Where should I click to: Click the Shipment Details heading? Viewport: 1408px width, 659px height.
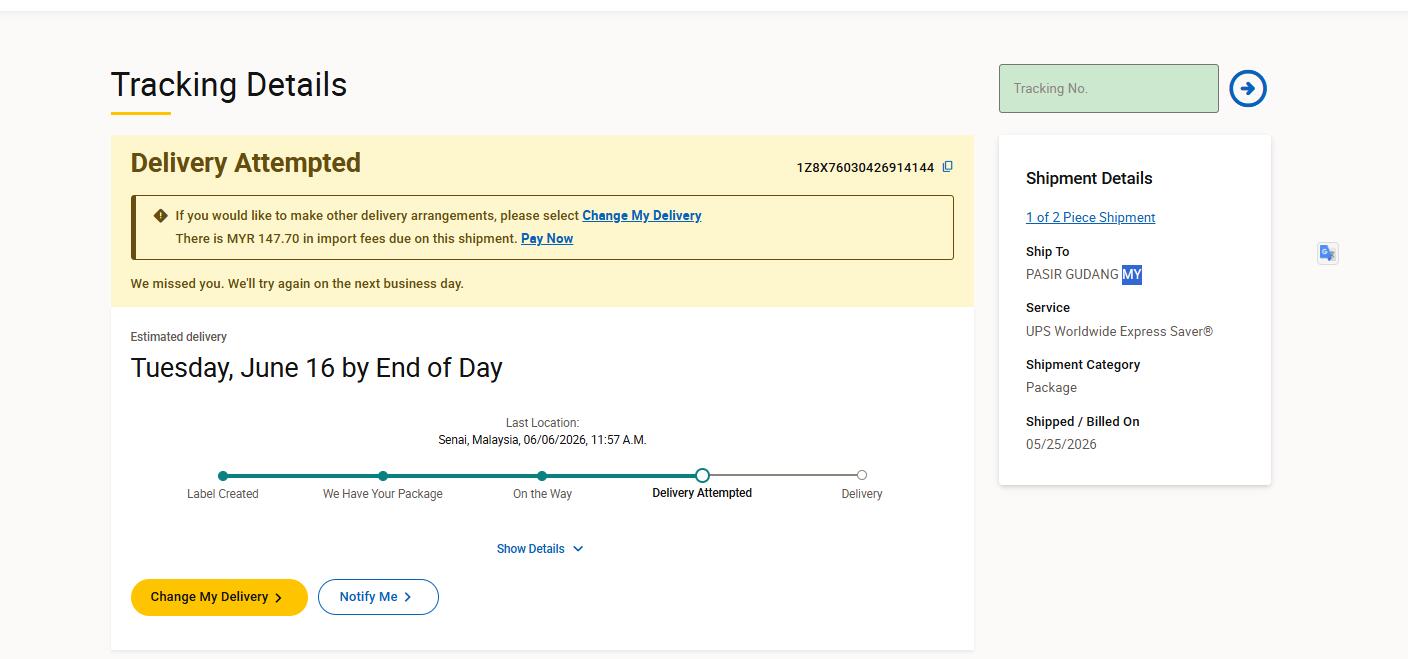pos(1089,178)
